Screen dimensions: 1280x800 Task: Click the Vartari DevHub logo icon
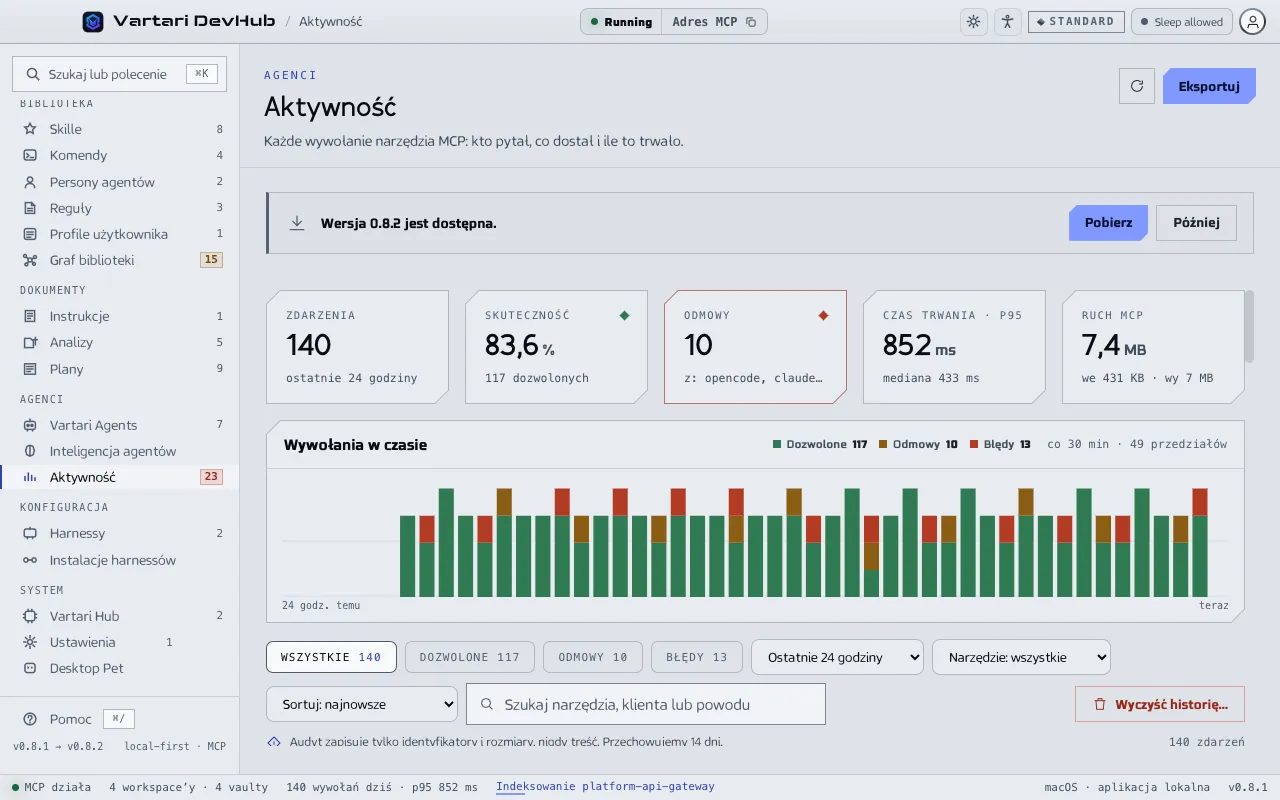93,21
